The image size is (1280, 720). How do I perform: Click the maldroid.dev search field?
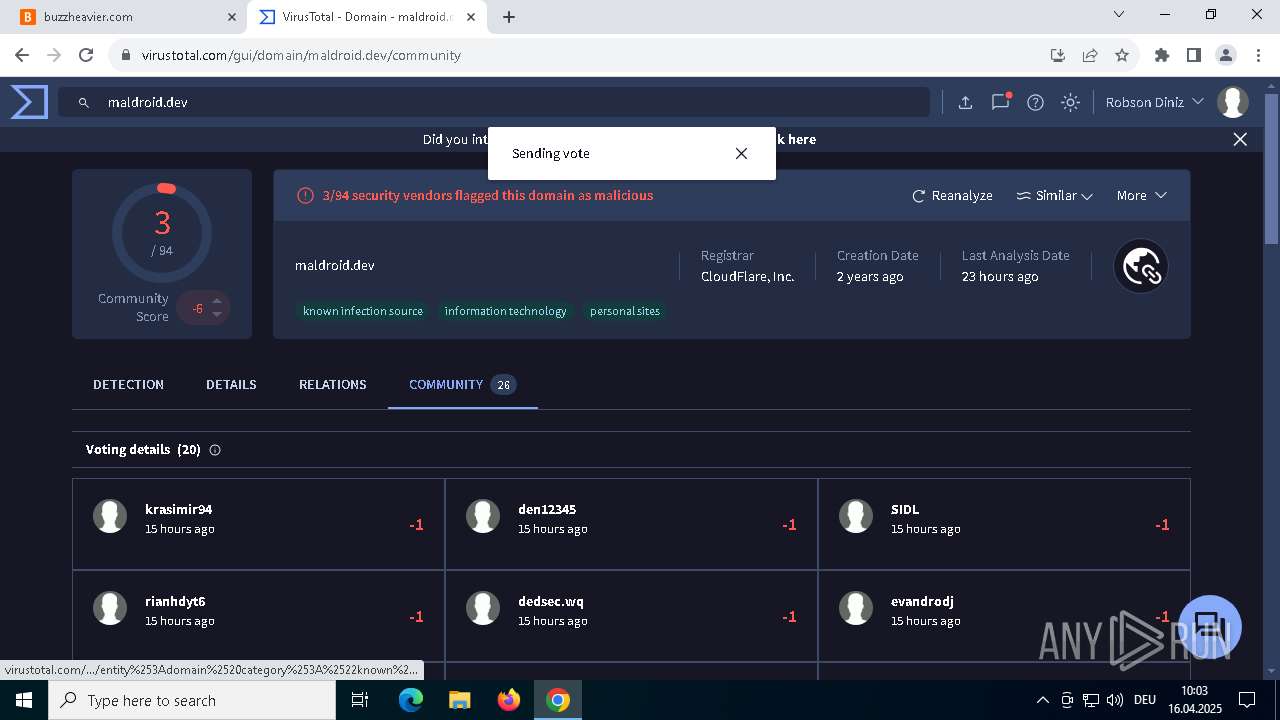494,102
